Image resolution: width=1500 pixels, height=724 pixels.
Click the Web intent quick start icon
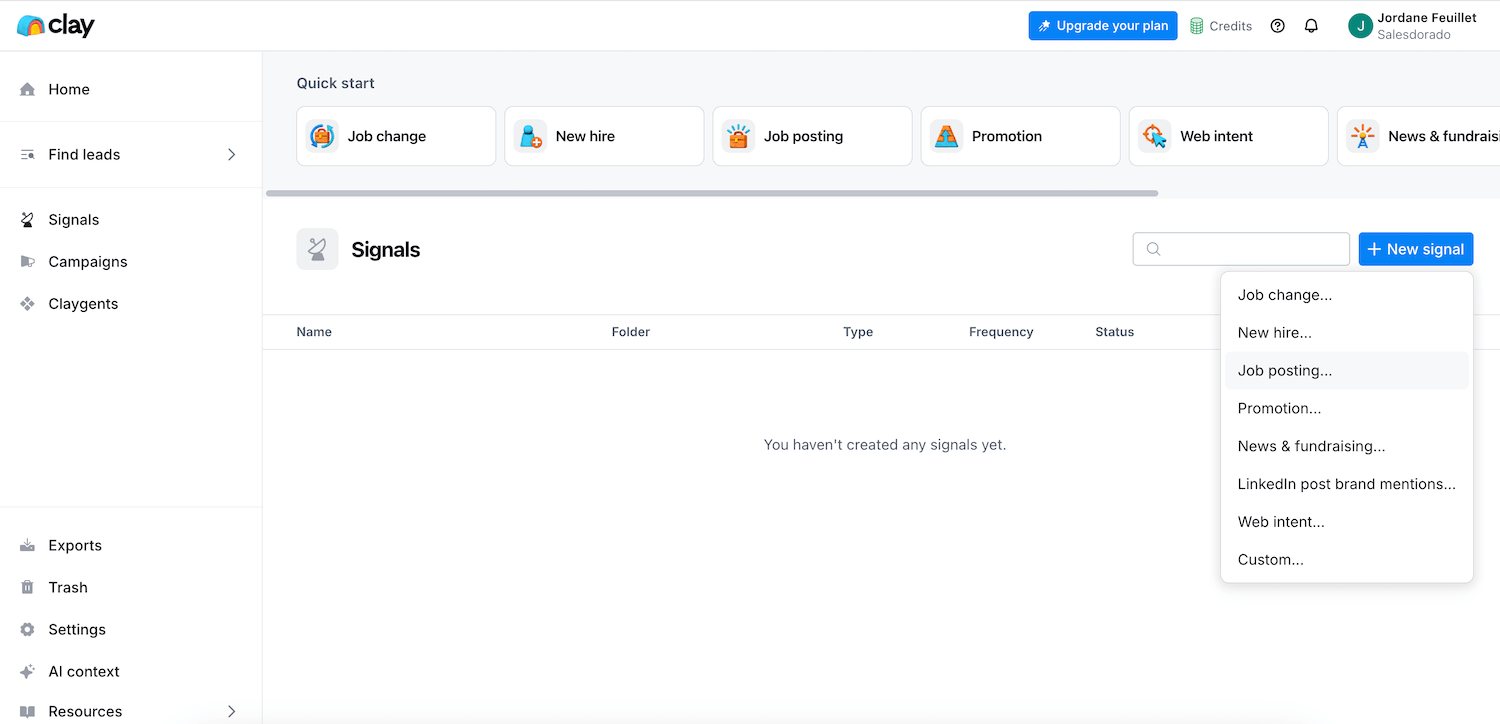pyautogui.click(x=1154, y=136)
